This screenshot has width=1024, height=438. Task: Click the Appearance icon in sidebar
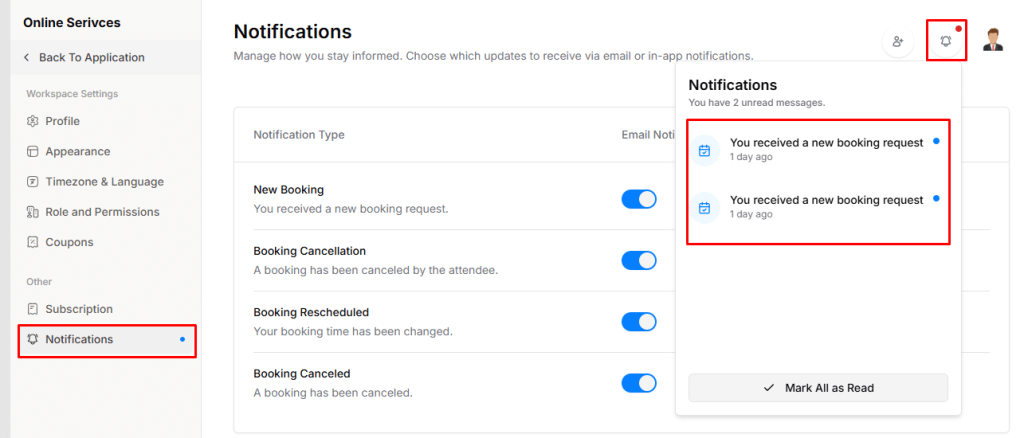33,152
